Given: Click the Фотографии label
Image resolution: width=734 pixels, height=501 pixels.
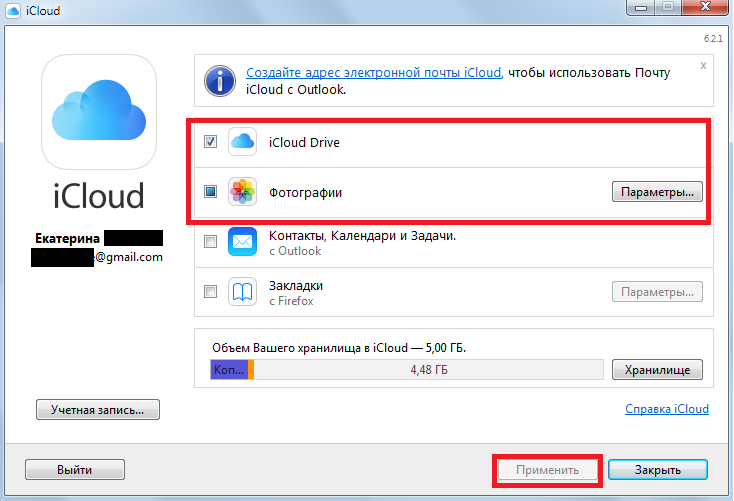Looking at the screenshot, I should [x=305, y=192].
